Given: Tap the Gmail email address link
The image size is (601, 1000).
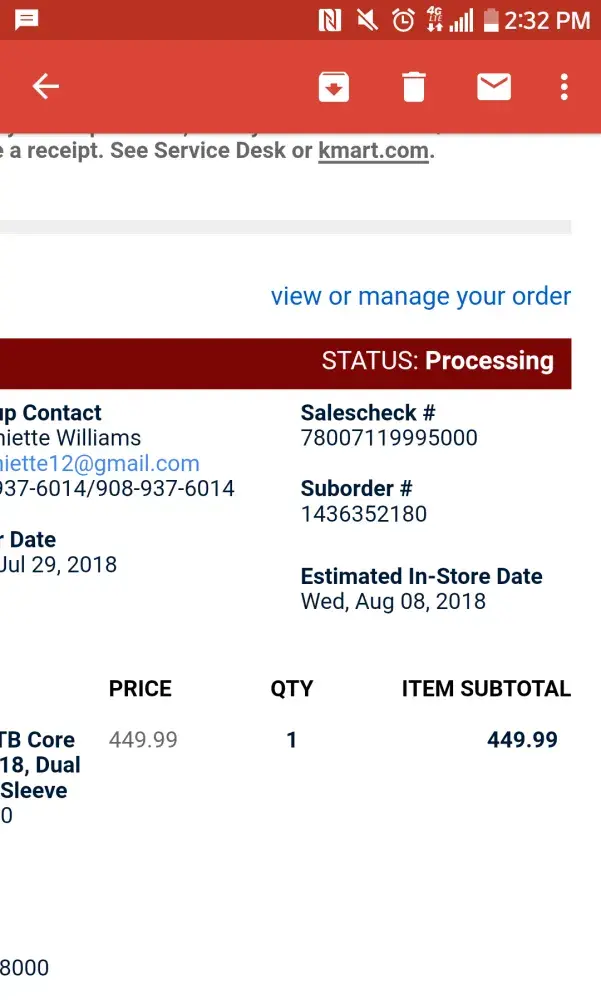Looking at the screenshot, I should pos(100,463).
